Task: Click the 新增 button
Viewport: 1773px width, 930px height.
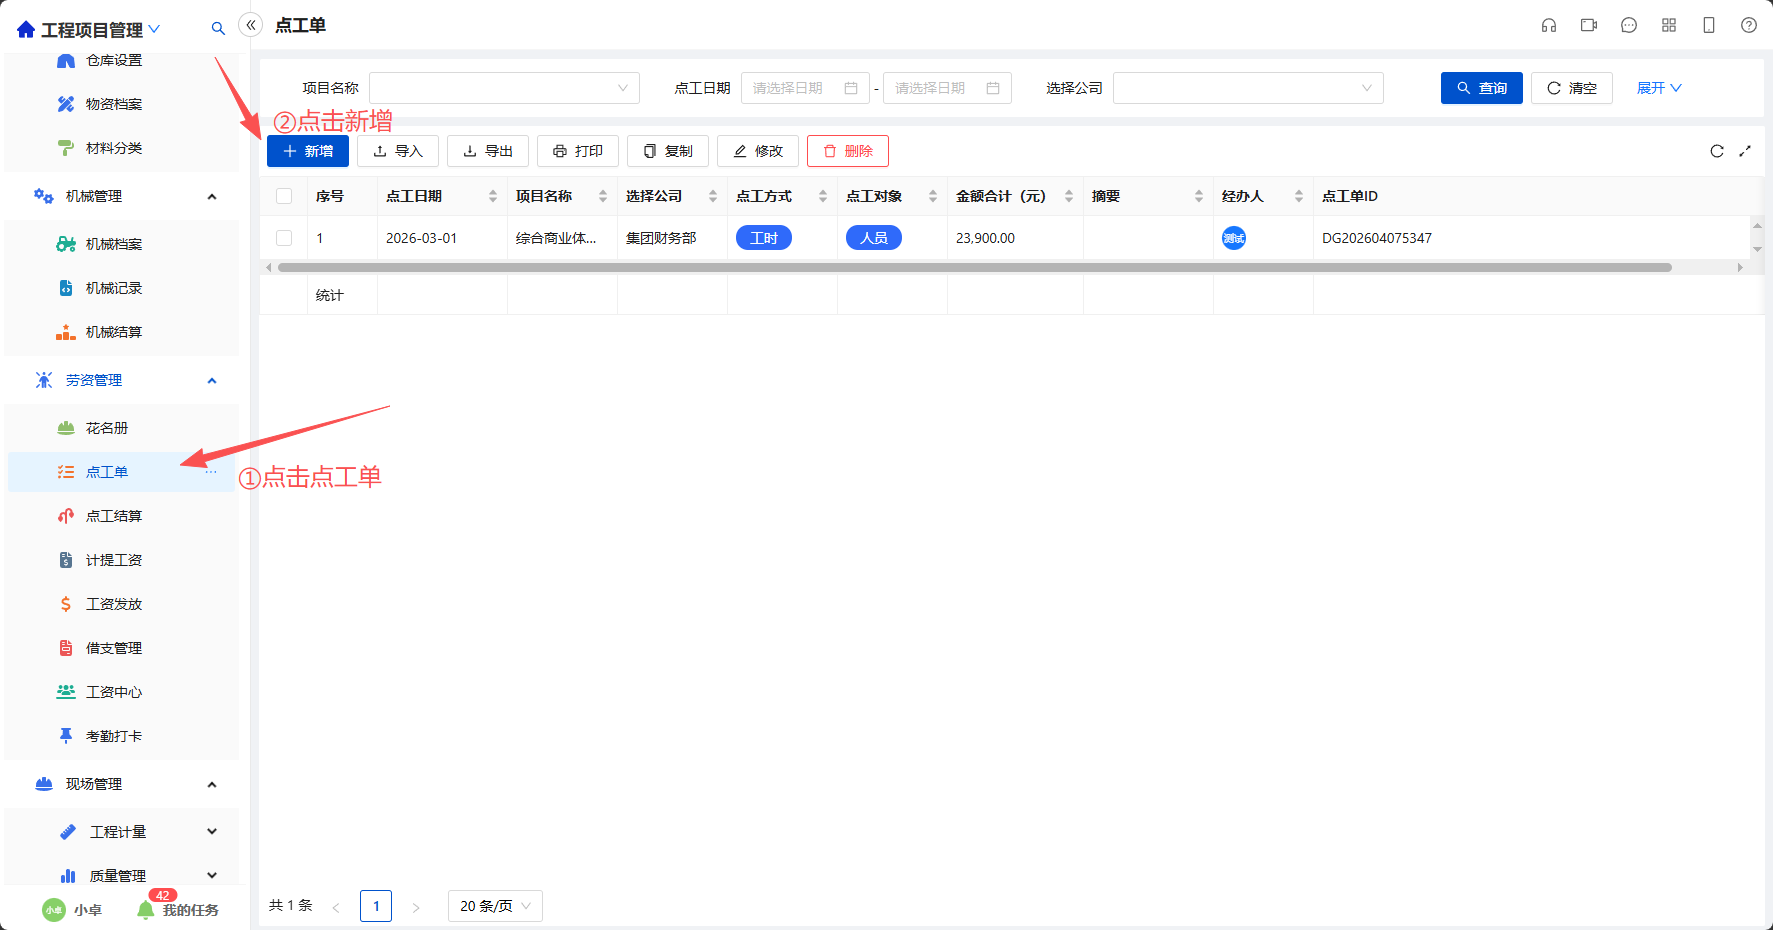Action: point(308,151)
